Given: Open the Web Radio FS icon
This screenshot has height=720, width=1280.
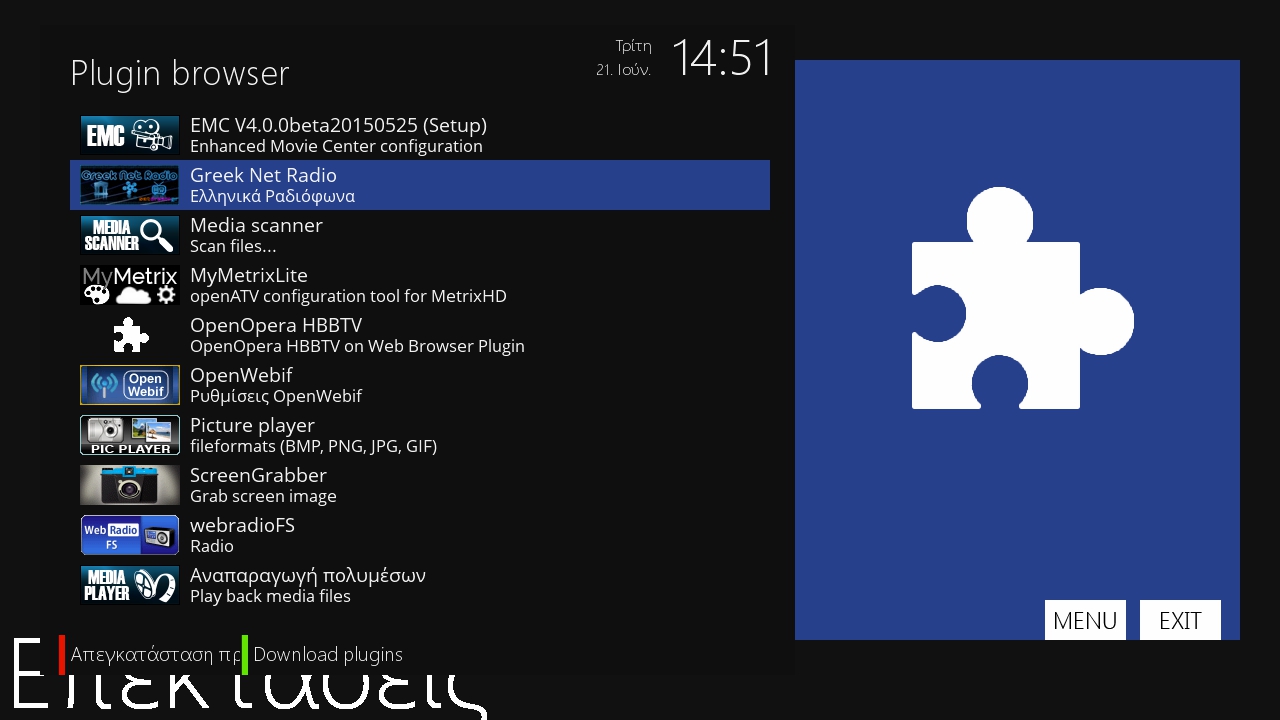Looking at the screenshot, I should [130, 535].
